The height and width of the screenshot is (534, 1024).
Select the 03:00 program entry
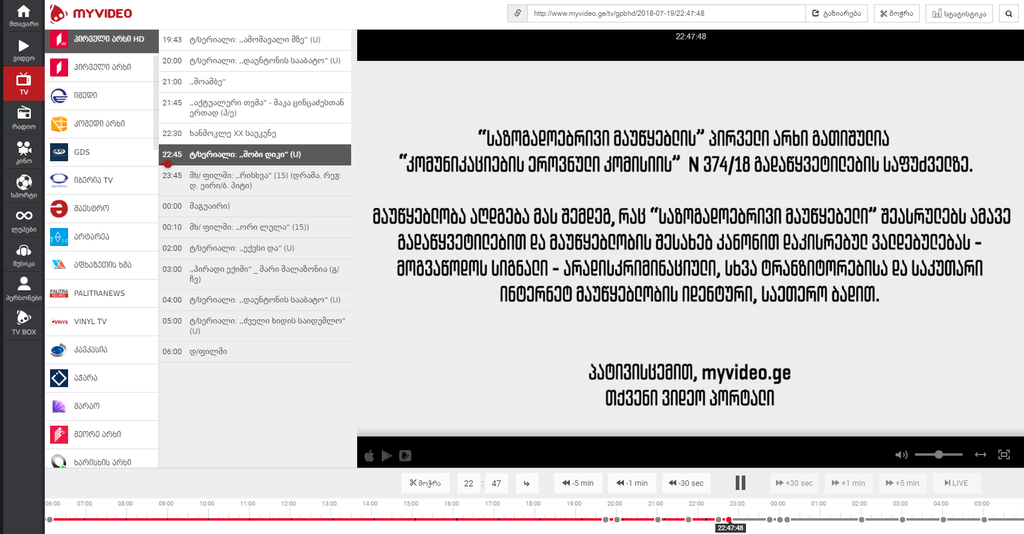pos(255,274)
